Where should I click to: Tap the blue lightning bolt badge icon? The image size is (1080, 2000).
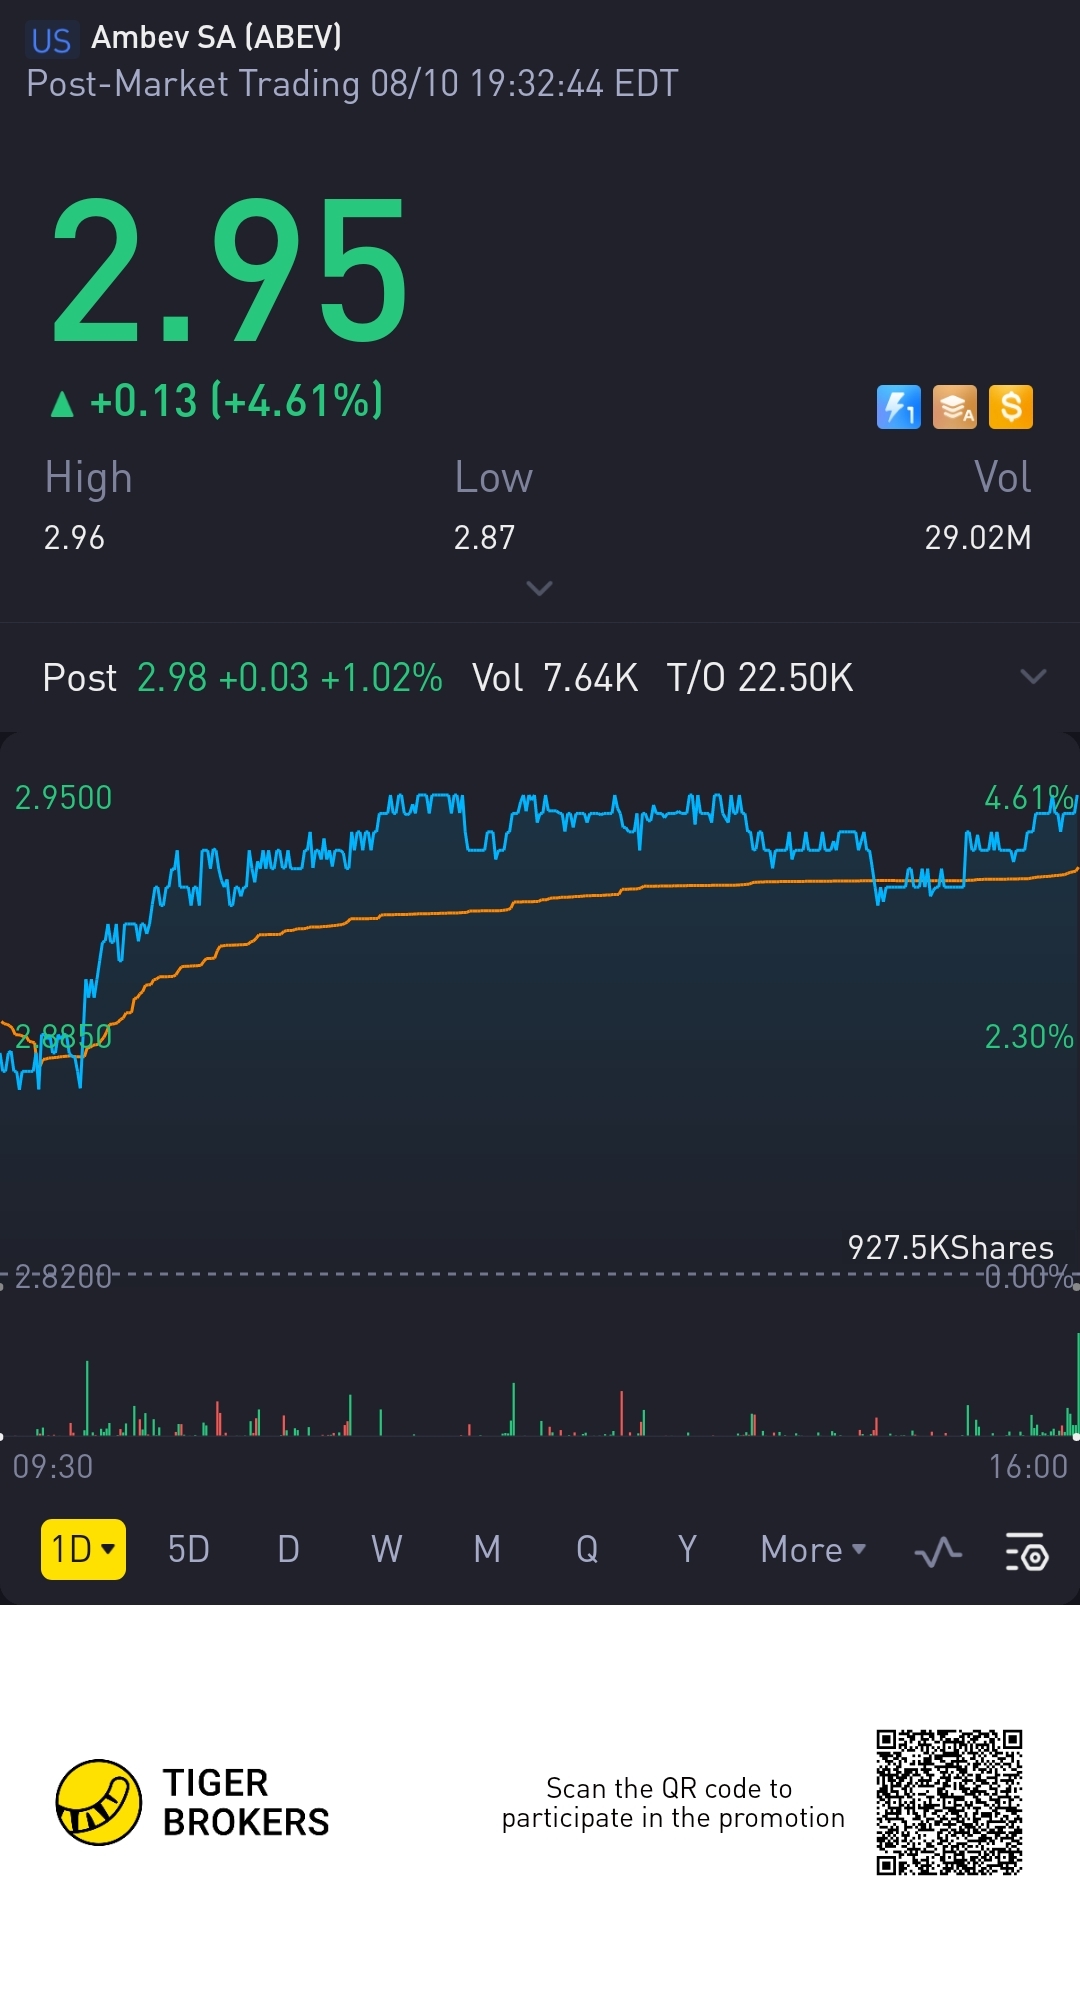(898, 407)
